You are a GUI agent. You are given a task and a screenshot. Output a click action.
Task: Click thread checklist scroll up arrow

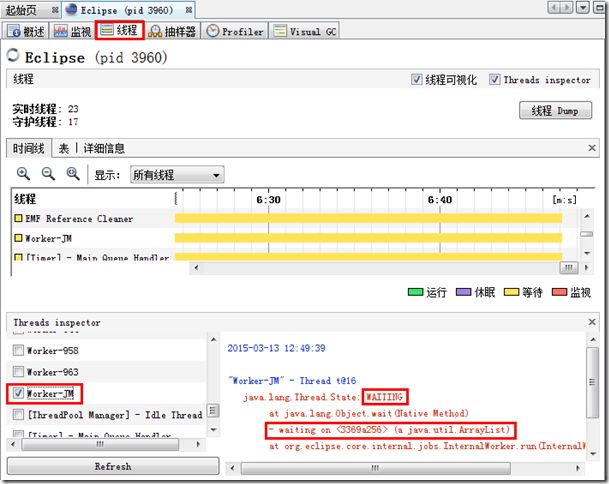click(x=213, y=339)
